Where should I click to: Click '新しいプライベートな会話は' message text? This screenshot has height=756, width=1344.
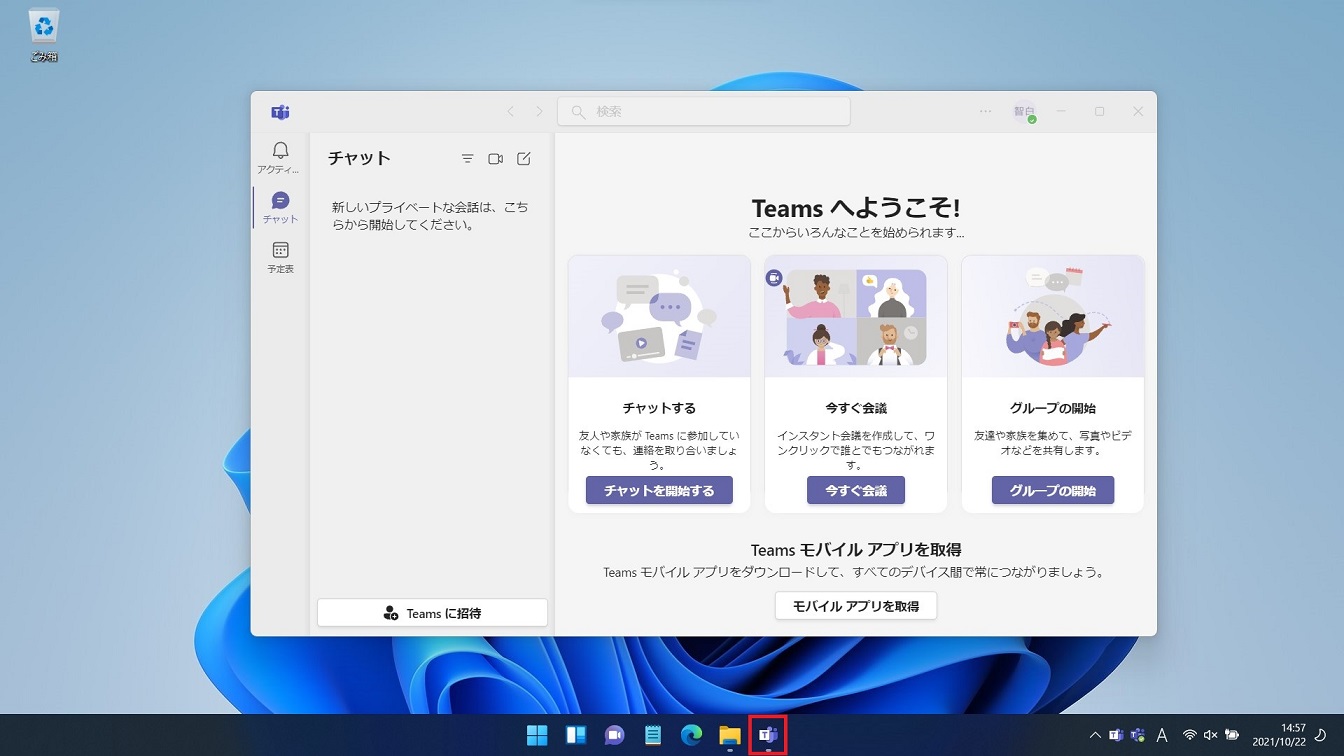coord(430,216)
